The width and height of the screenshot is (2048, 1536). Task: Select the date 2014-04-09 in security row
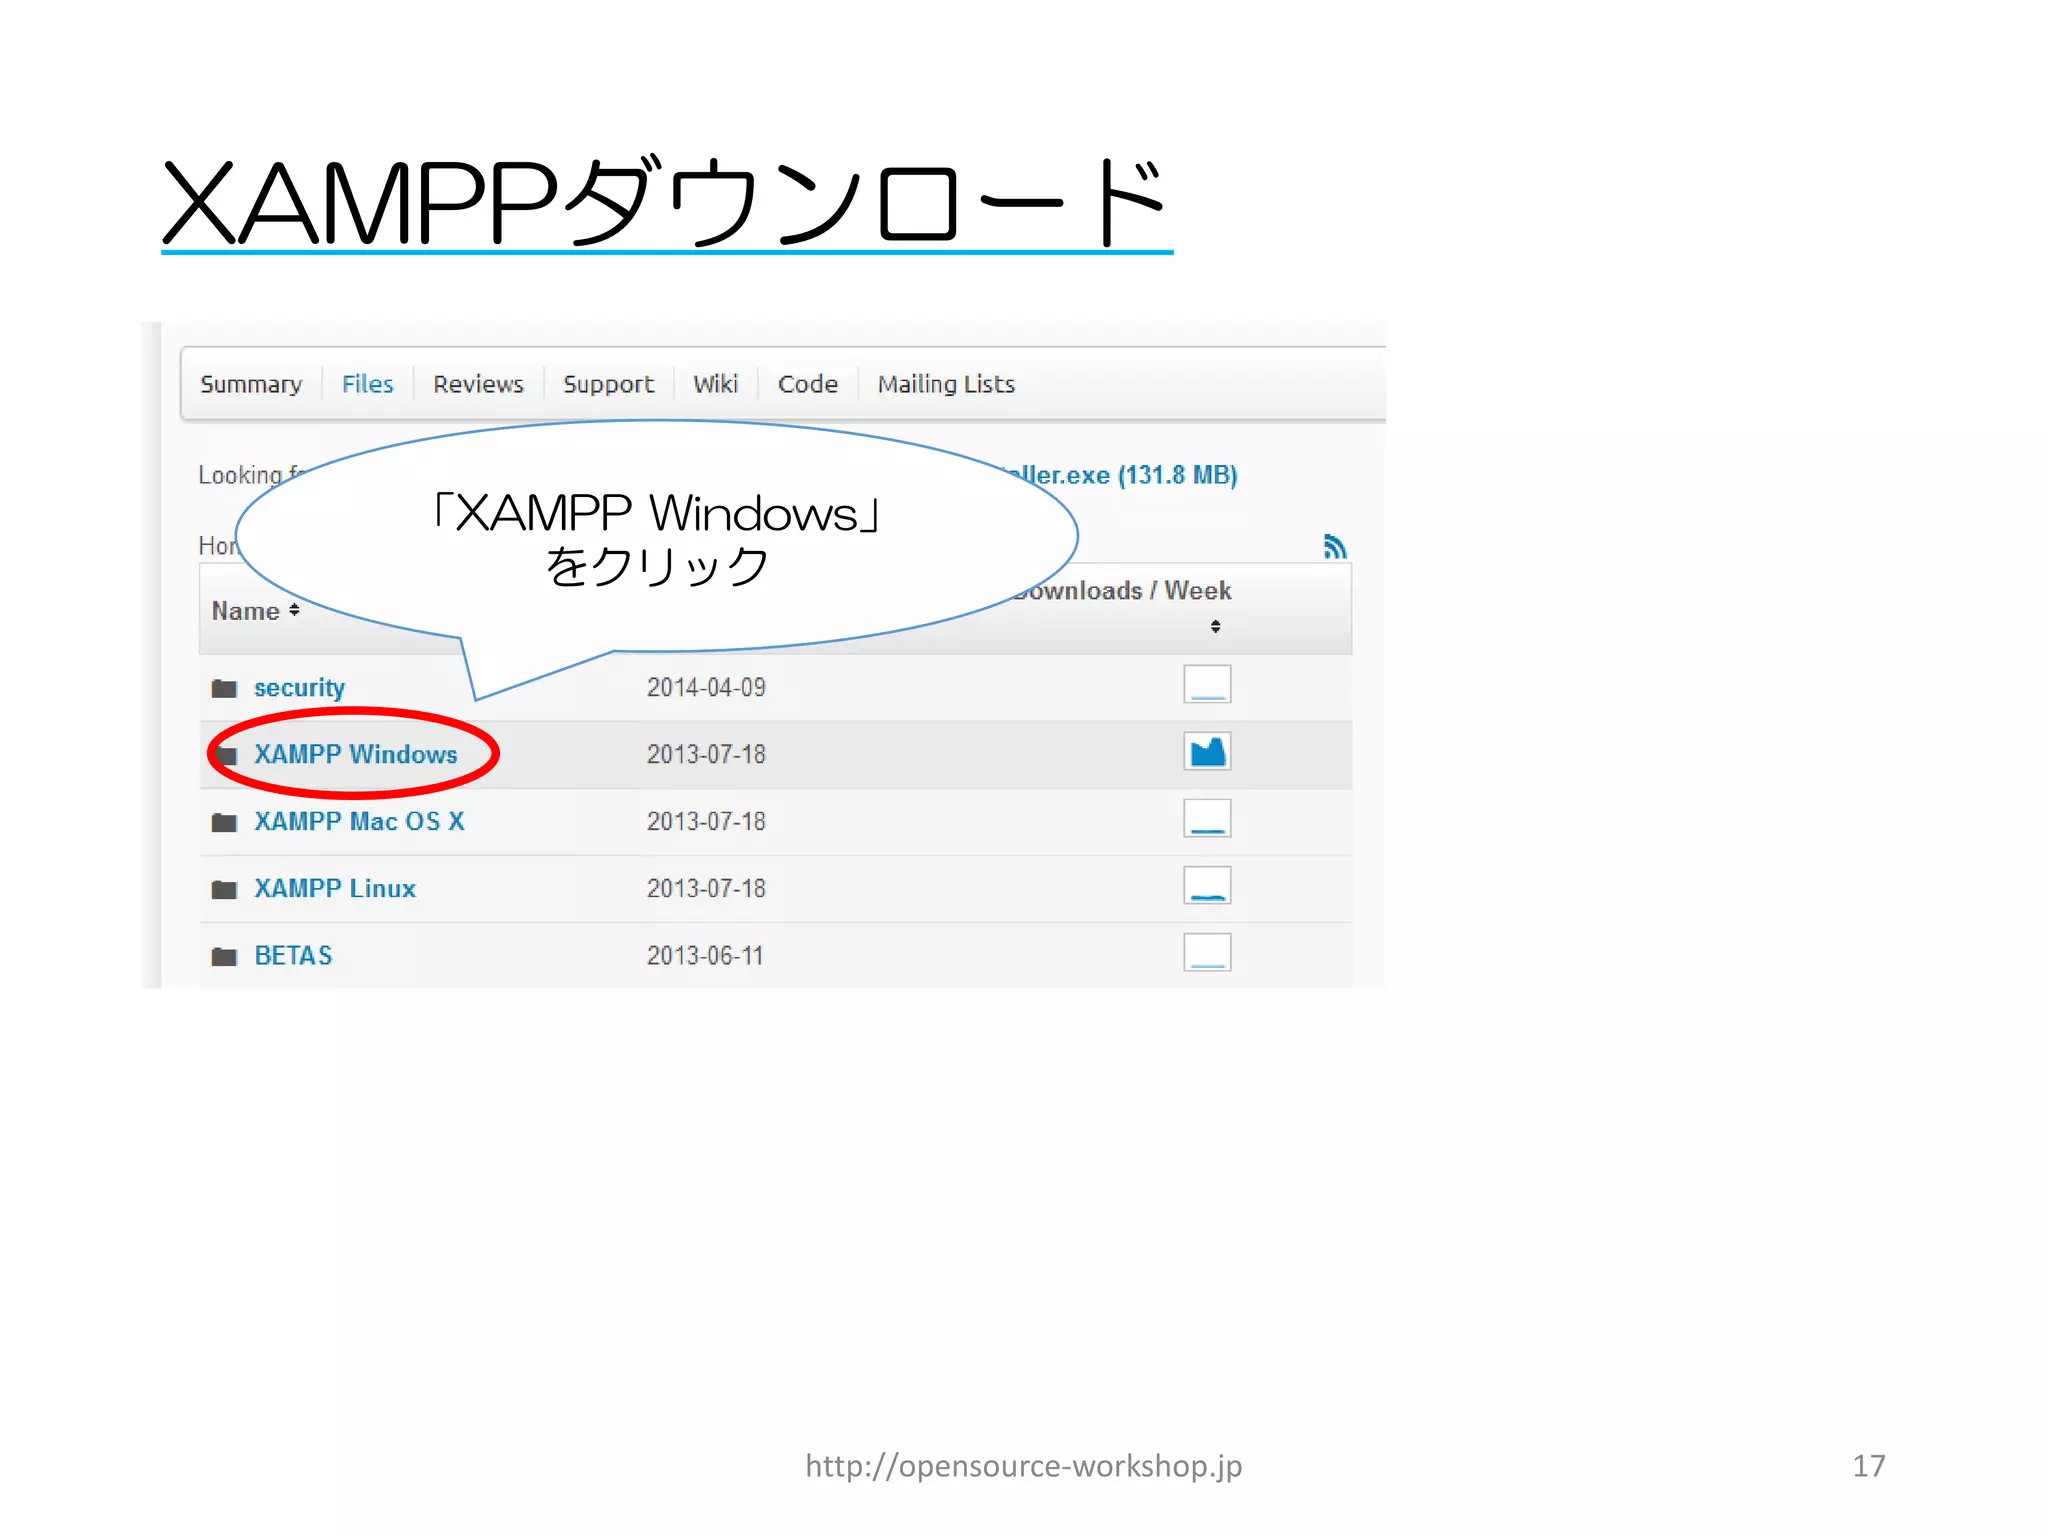(706, 688)
